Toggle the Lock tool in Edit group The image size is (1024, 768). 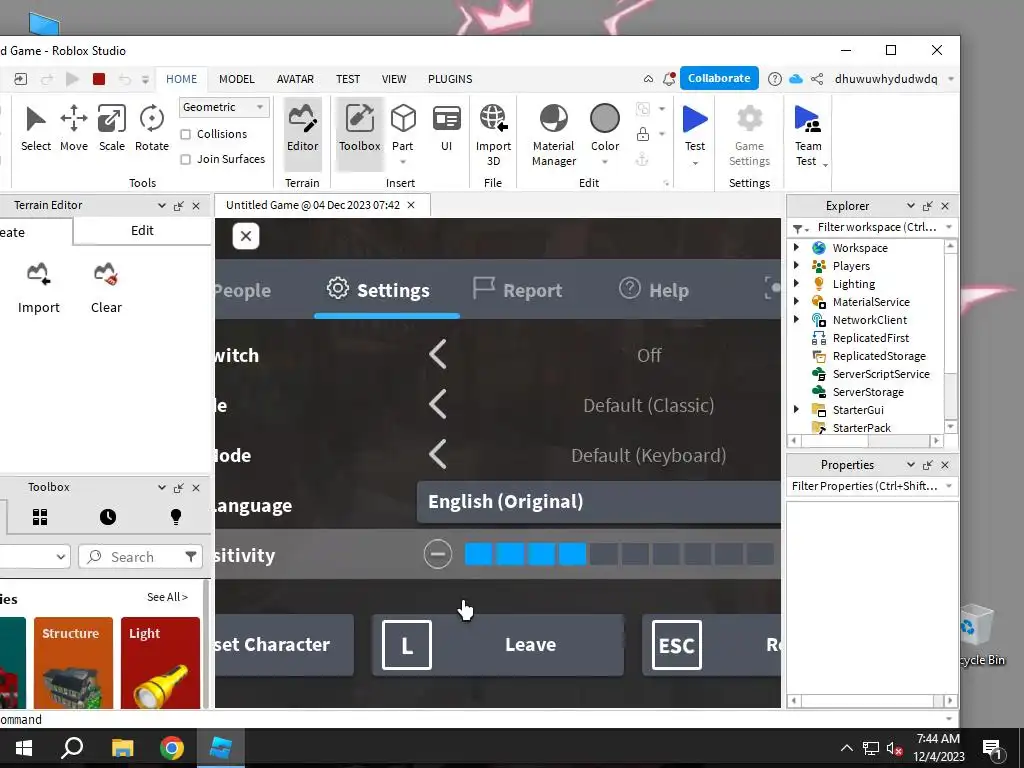643,135
